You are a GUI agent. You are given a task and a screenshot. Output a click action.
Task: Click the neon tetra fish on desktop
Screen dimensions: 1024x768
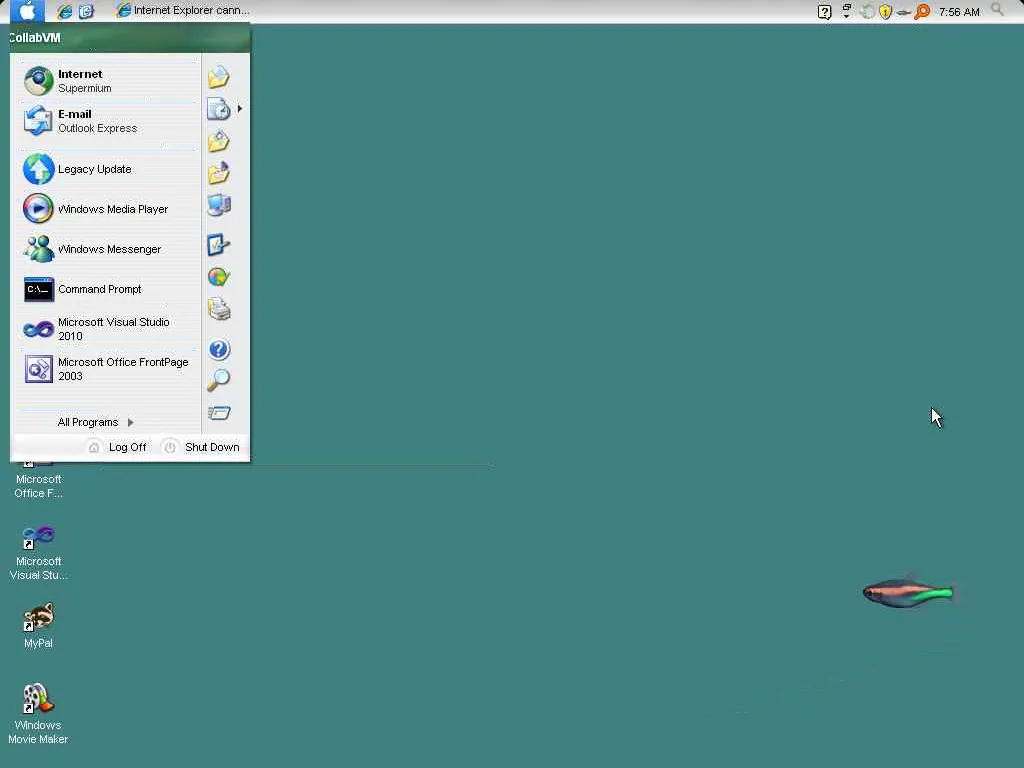pyautogui.click(x=908, y=593)
